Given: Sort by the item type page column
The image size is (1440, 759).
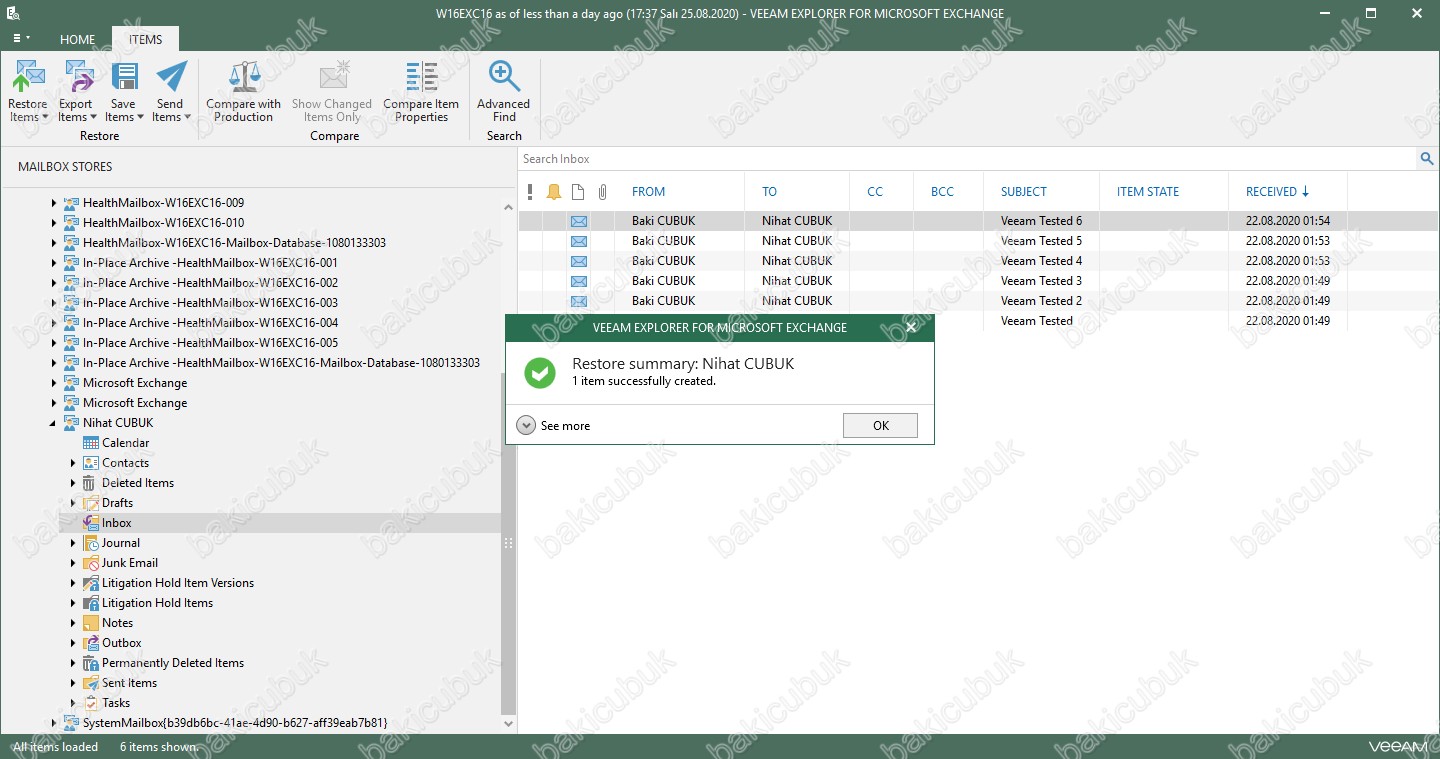Looking at the screenshot, I should coord(578,192).
